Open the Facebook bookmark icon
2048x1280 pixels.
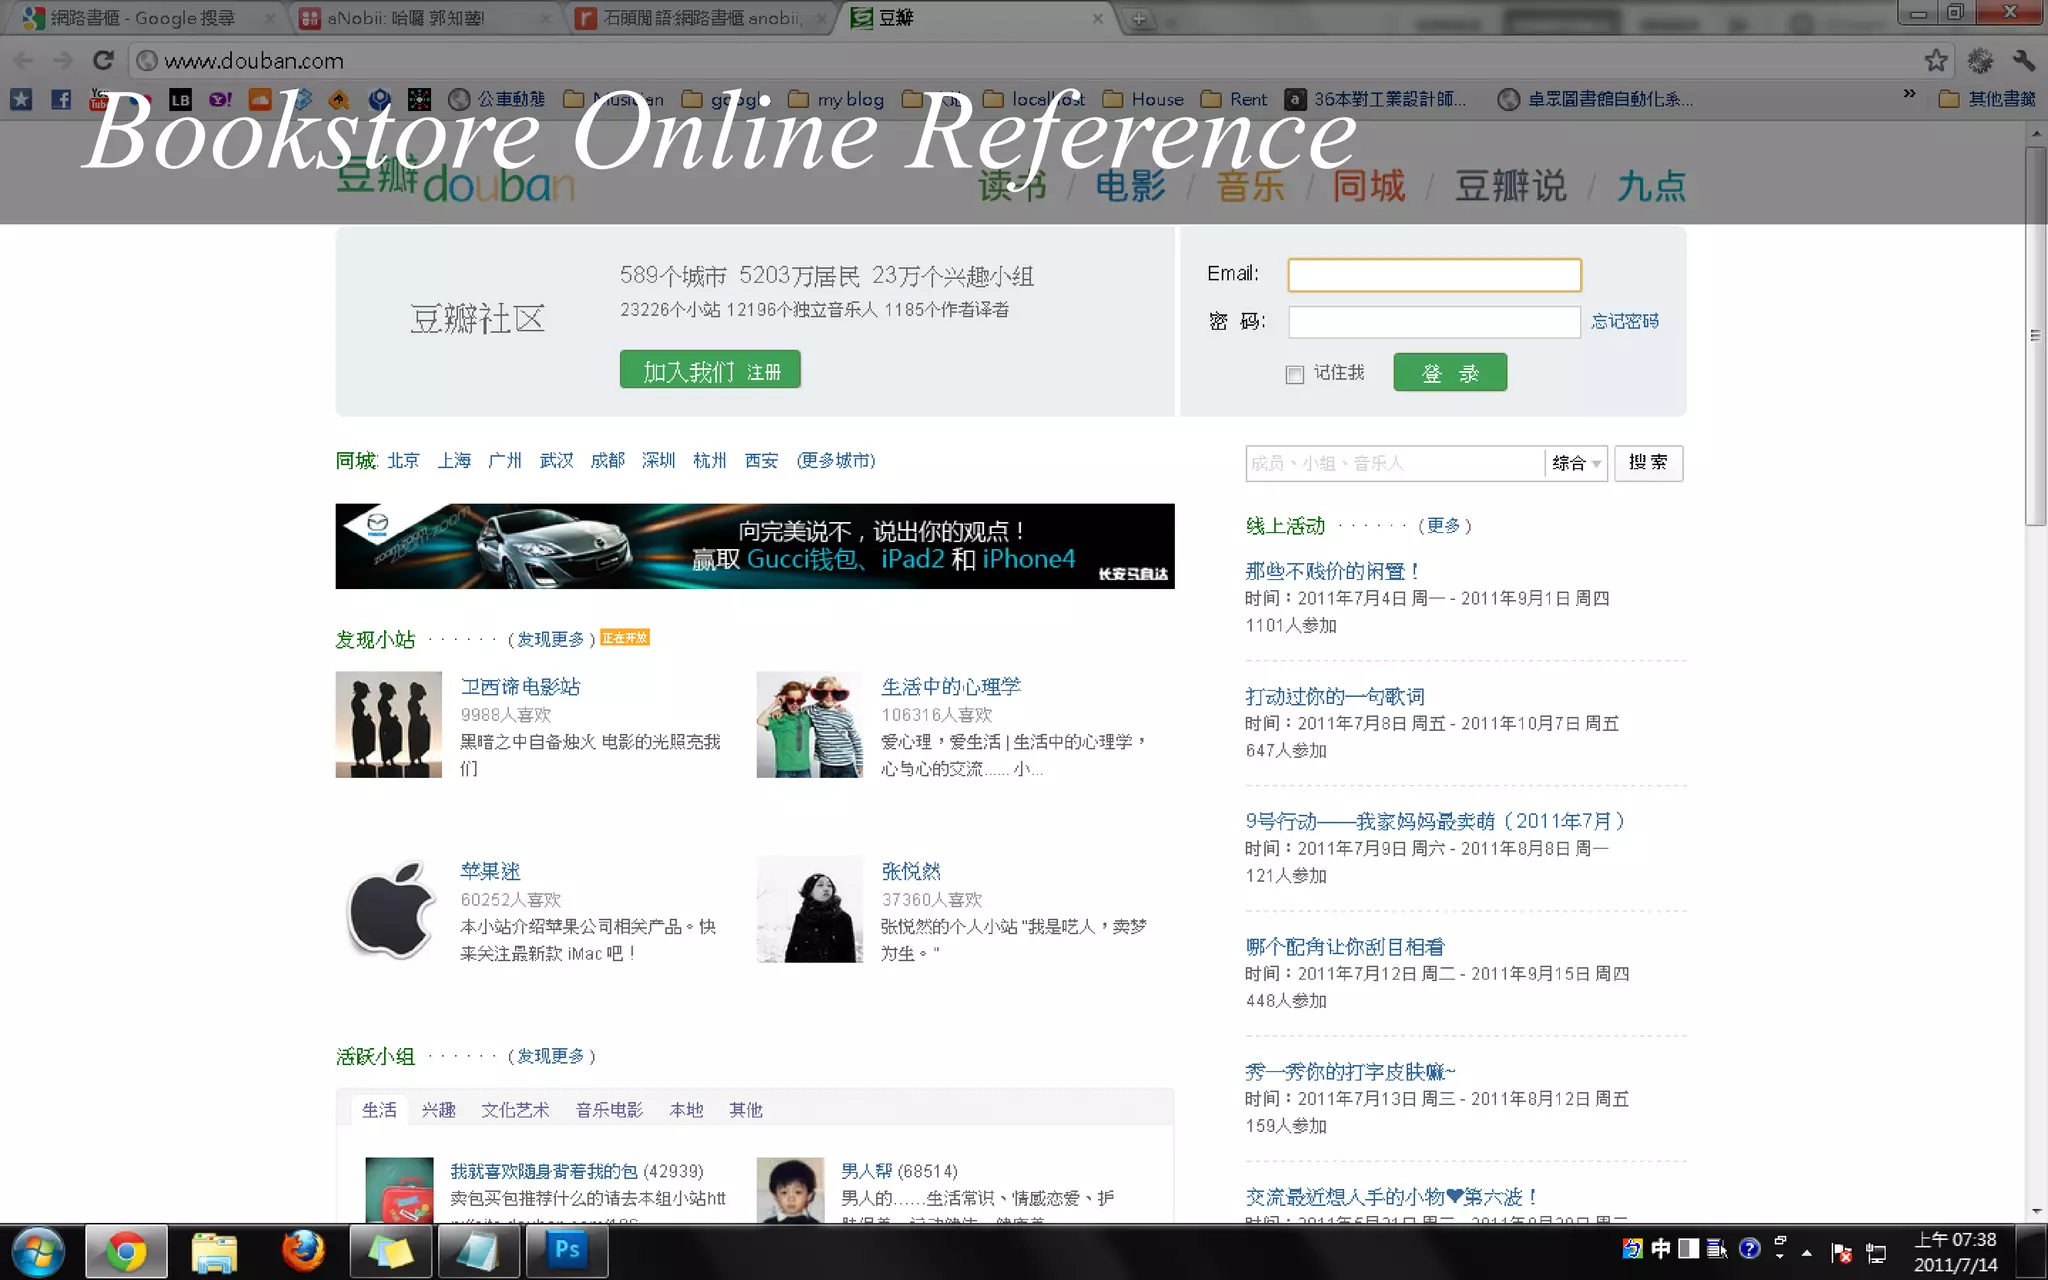pos(61,99)
